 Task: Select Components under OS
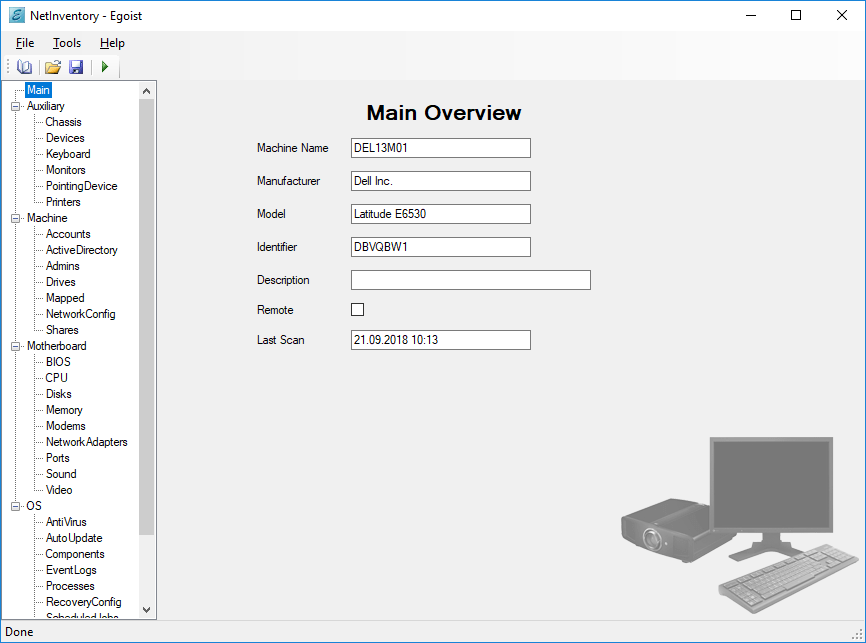(x=75, y=555)
